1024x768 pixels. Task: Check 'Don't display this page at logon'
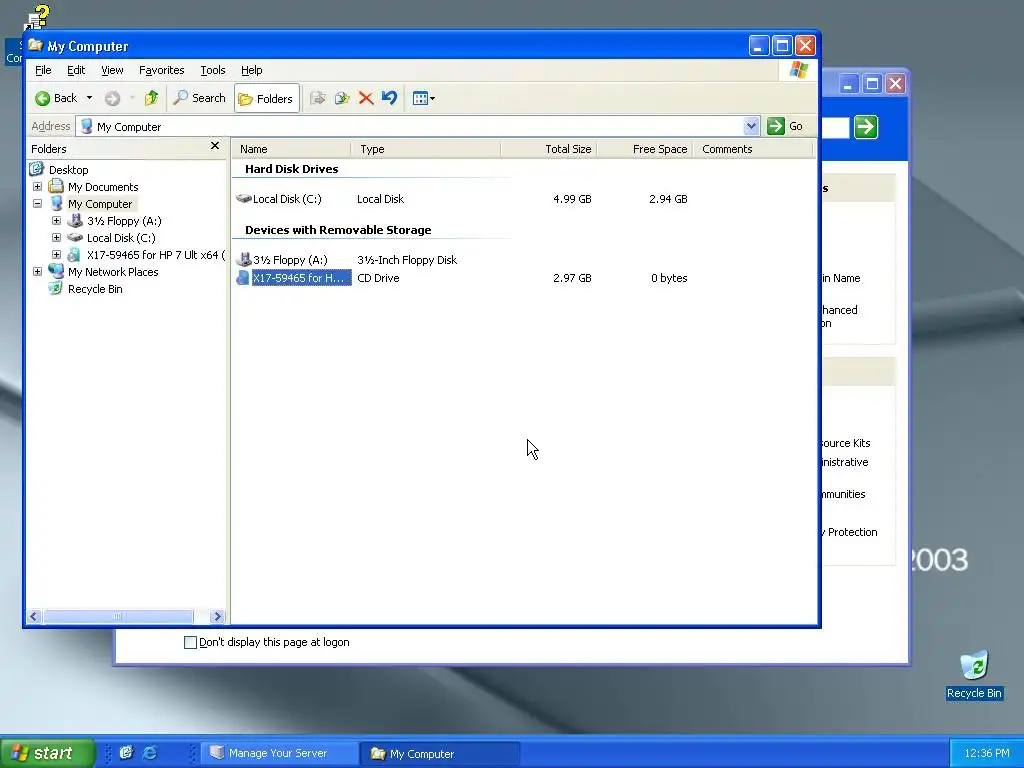190,642
